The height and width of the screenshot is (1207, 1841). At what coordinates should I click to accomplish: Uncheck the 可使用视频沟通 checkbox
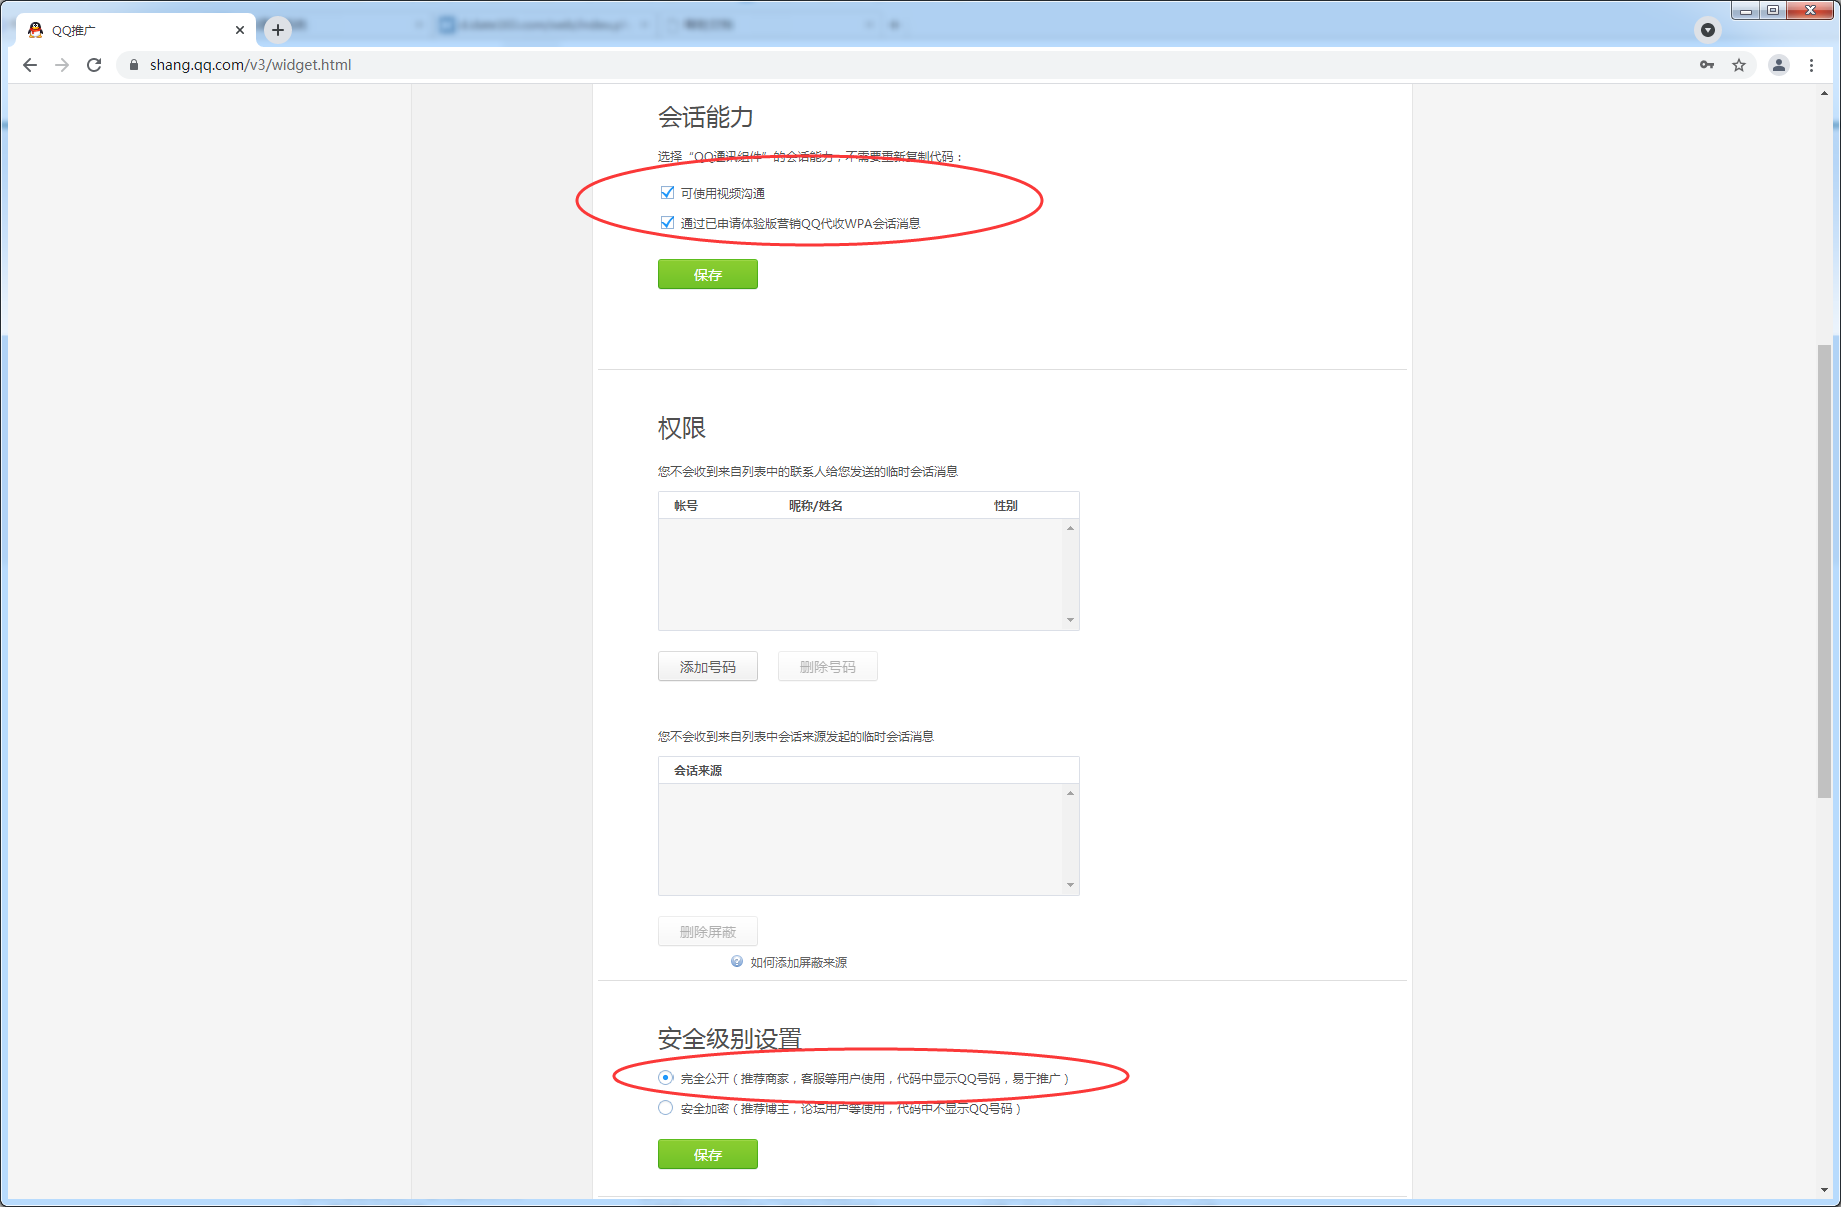[x=667, y=193]
